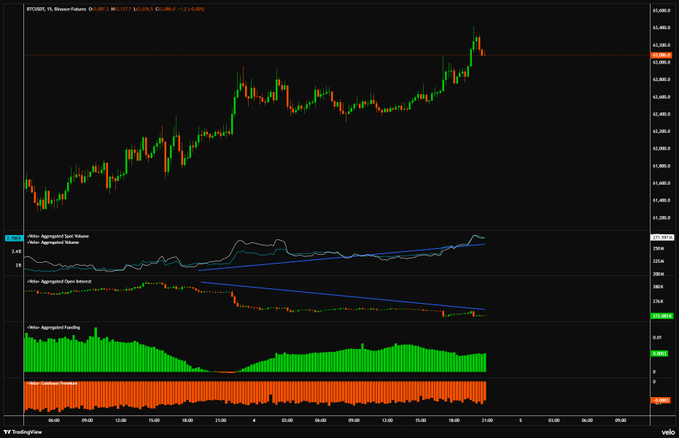Click the 0.01 funding axis label
The width and height of the screenshot is (679, 438).
(x=657, y=337)
